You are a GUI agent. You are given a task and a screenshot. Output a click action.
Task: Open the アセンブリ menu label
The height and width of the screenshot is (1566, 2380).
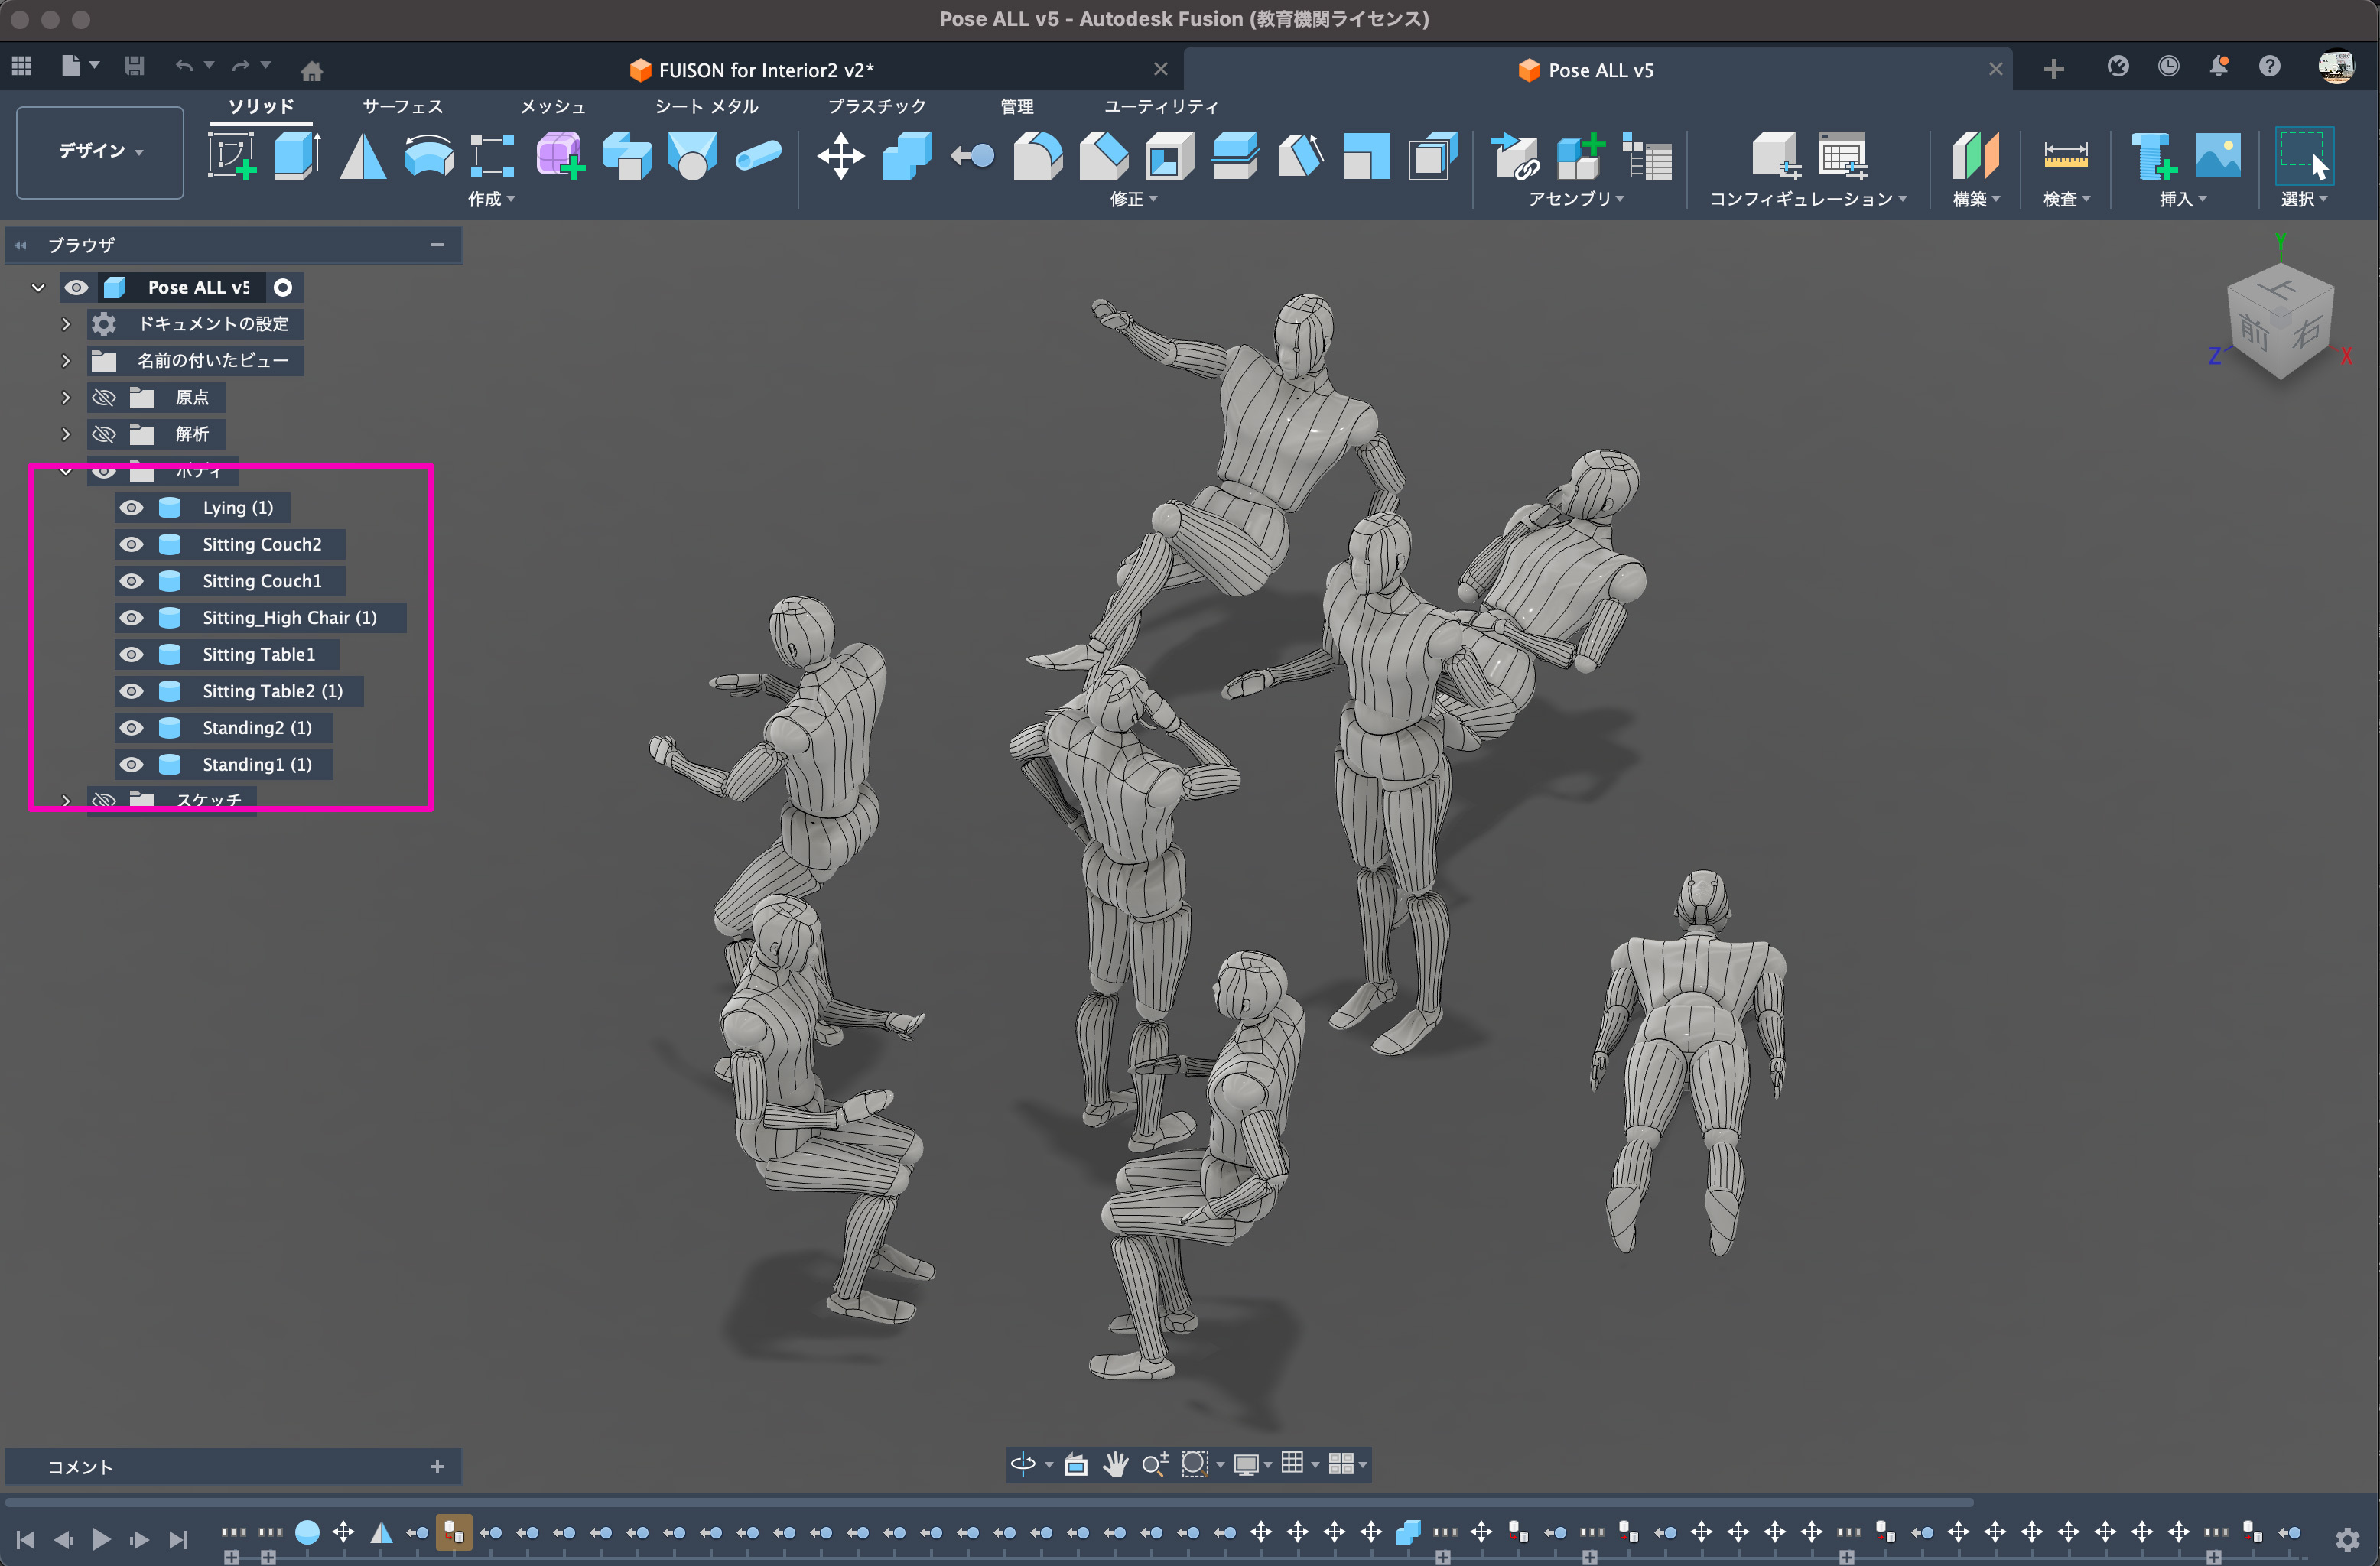coord(1575,199)
